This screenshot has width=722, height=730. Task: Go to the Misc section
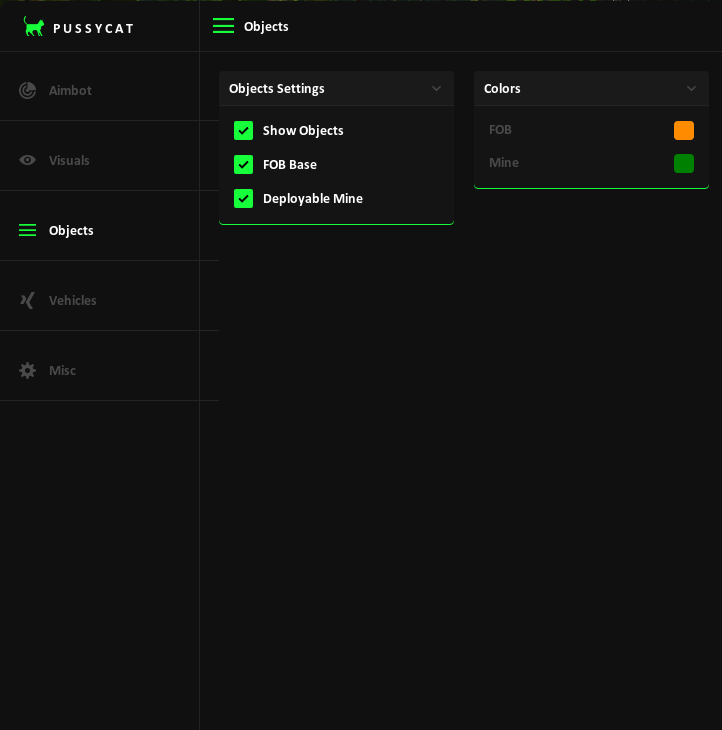click(62, 370)
